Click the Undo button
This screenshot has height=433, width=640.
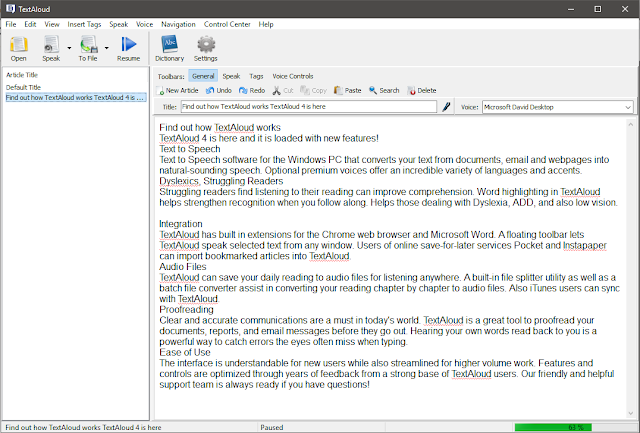tap(219, 90)
